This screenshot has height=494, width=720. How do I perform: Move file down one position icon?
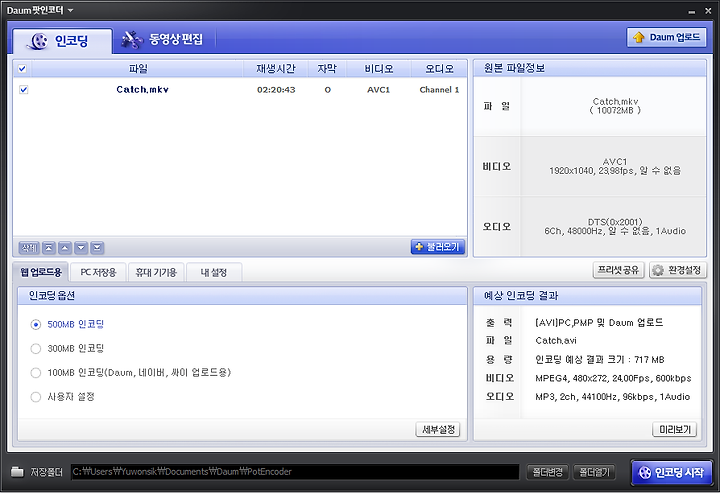coord(81,248)
